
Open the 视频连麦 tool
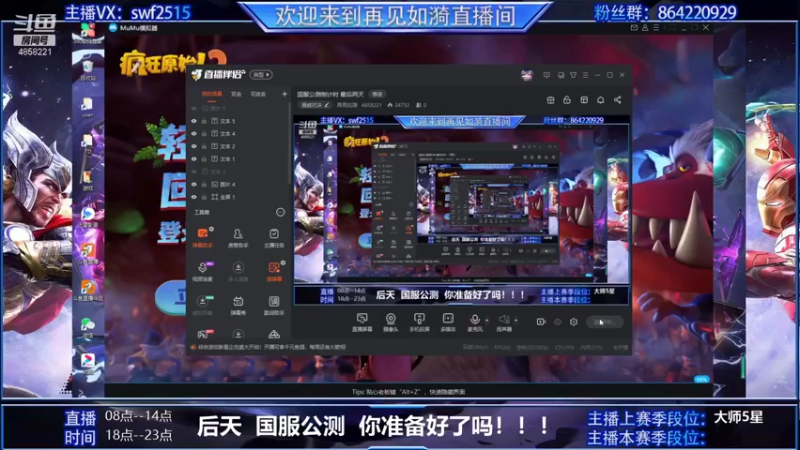coord(203,271)
